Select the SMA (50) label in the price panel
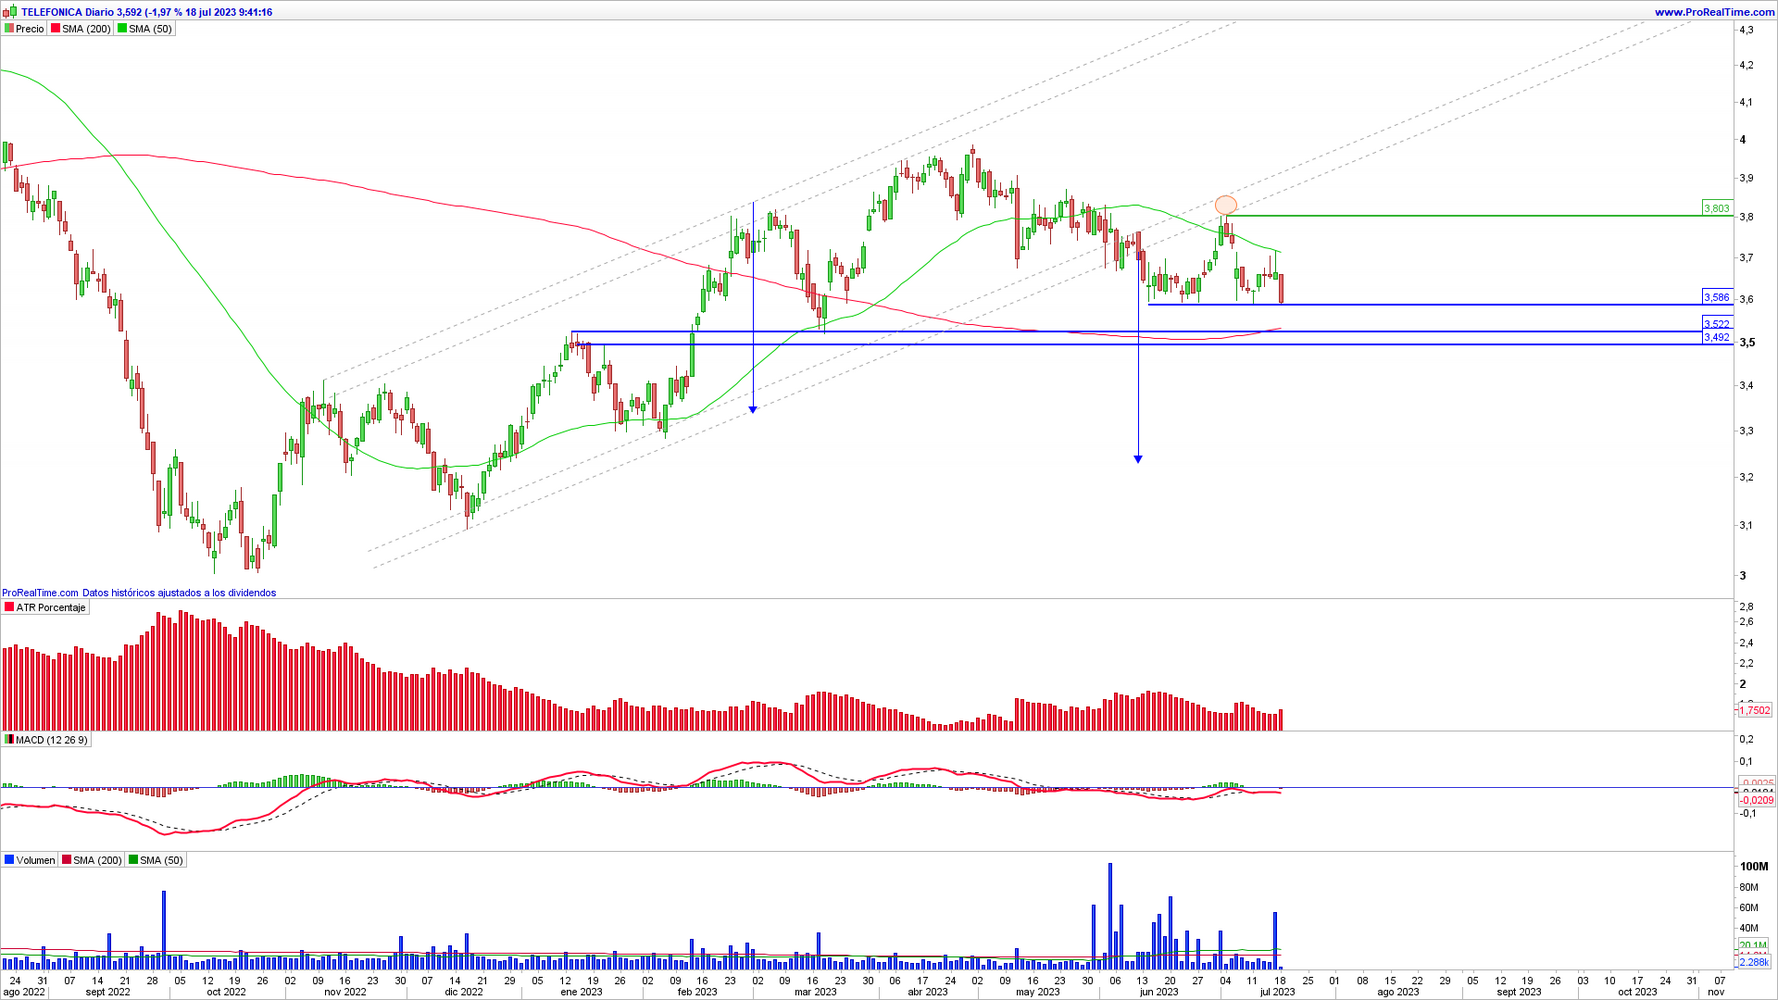 150,29
